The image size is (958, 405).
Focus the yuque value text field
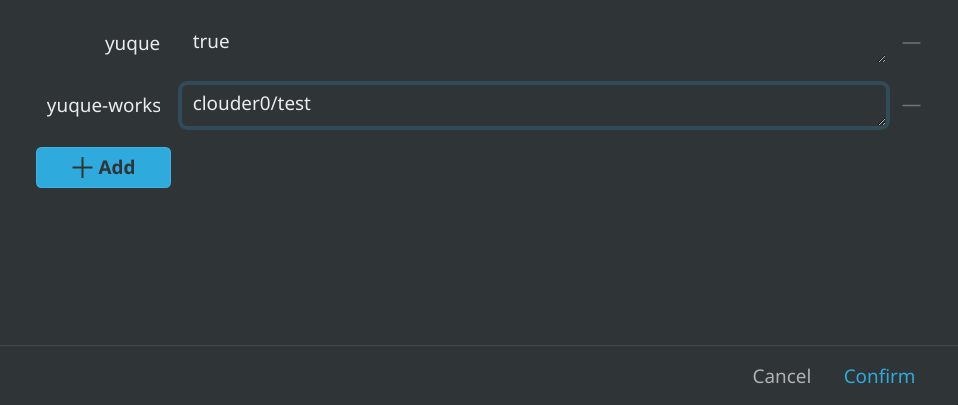(532, 43)
